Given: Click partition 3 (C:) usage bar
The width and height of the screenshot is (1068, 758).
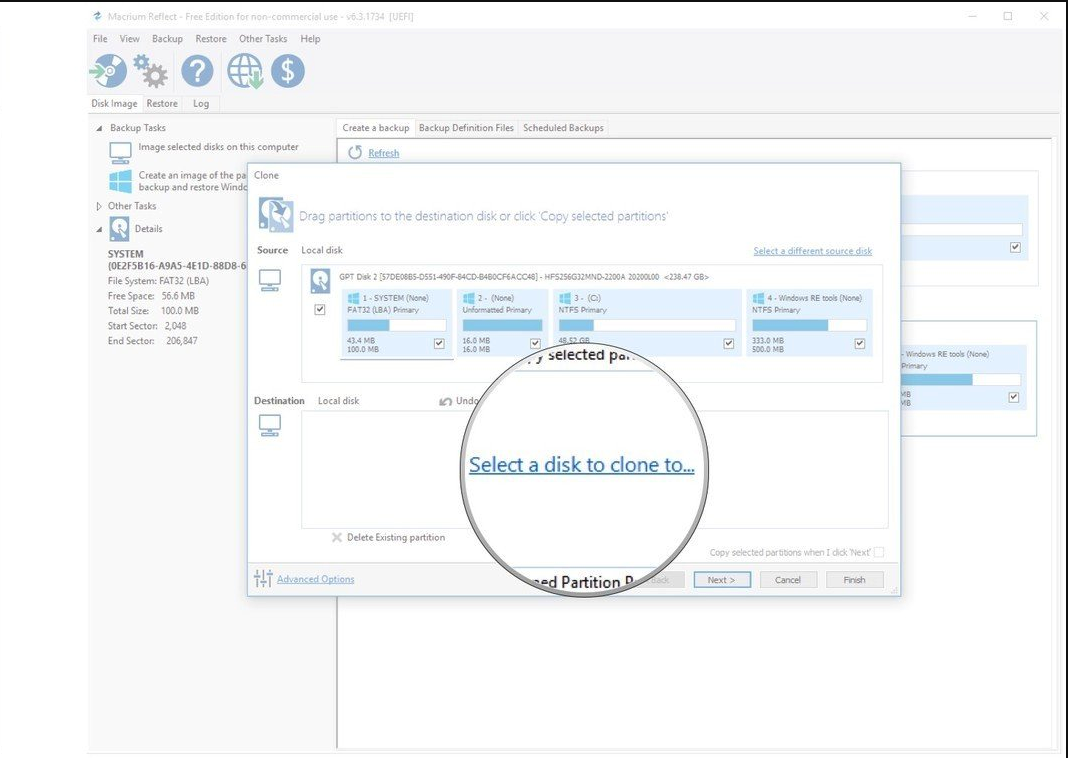Looking at the screenshot, I should coord(647,326).
